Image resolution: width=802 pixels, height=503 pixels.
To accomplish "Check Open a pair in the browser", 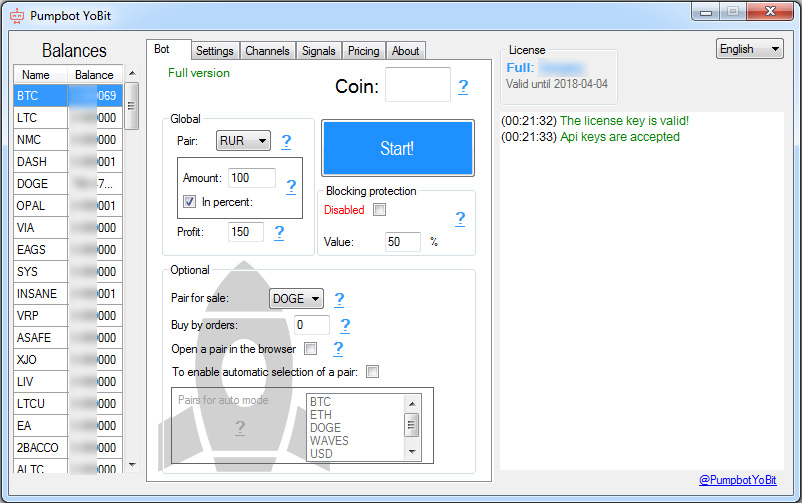I will click(x=310, y=348).
